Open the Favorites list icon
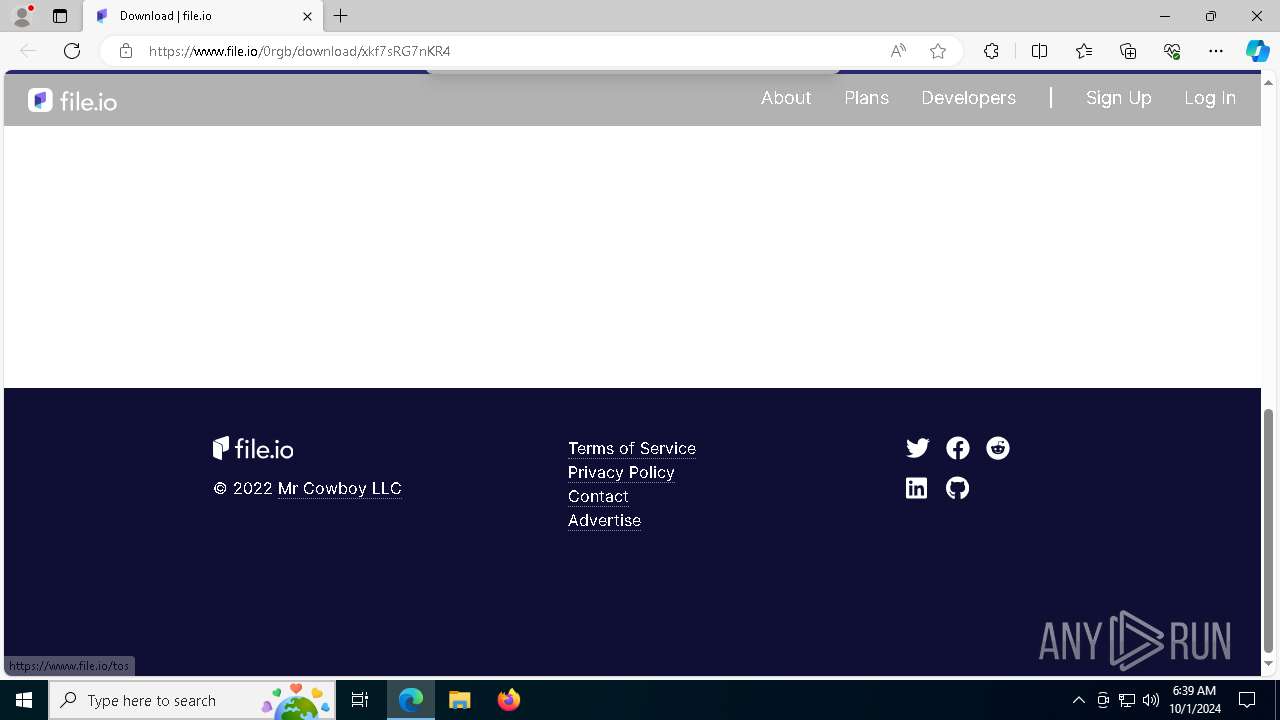The height and width of the screenshot is (720, 1280). pyautogui.click(x=1084, y=51)
